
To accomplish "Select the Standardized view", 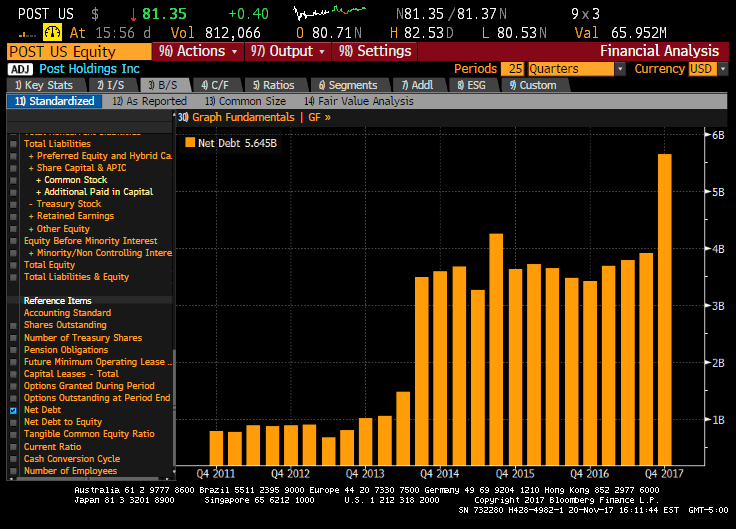I will coord(54,101).
